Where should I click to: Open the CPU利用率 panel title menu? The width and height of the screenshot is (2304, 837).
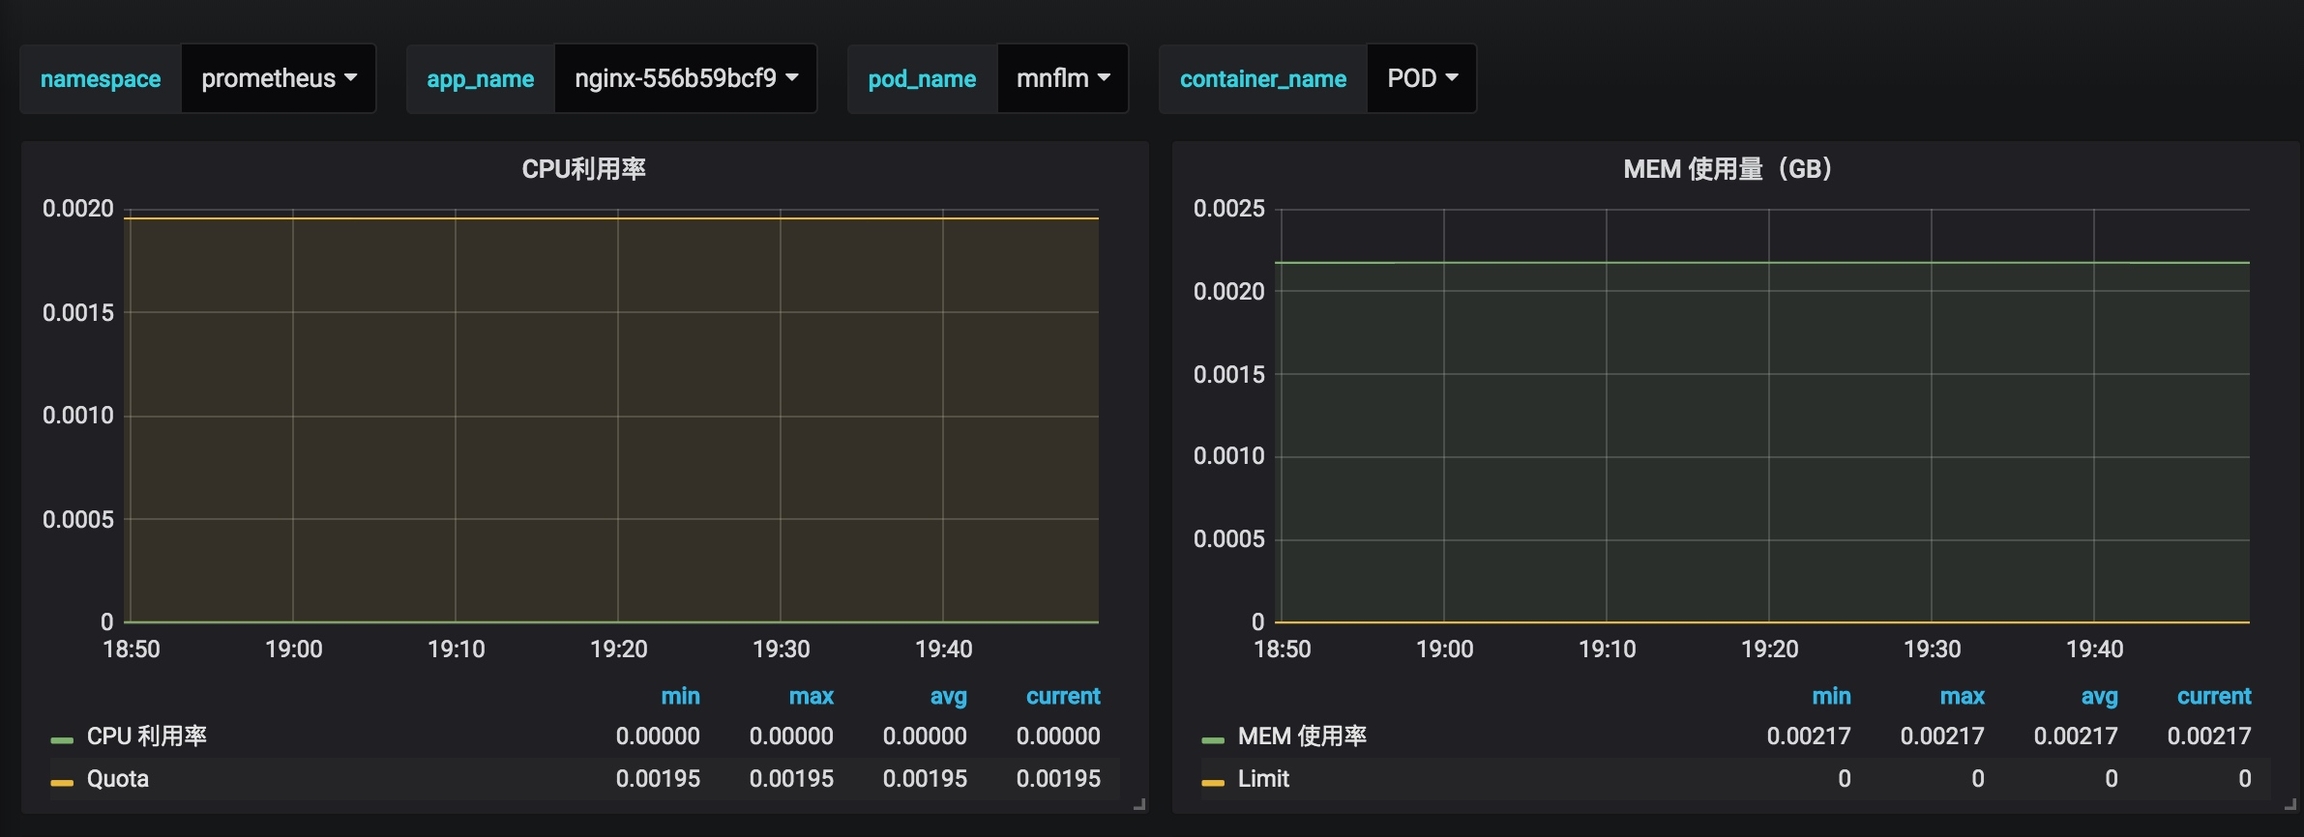coord(583,169)
